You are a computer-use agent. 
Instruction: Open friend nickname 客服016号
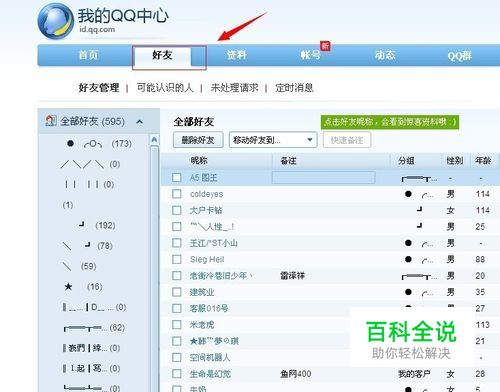coord(209,308)
